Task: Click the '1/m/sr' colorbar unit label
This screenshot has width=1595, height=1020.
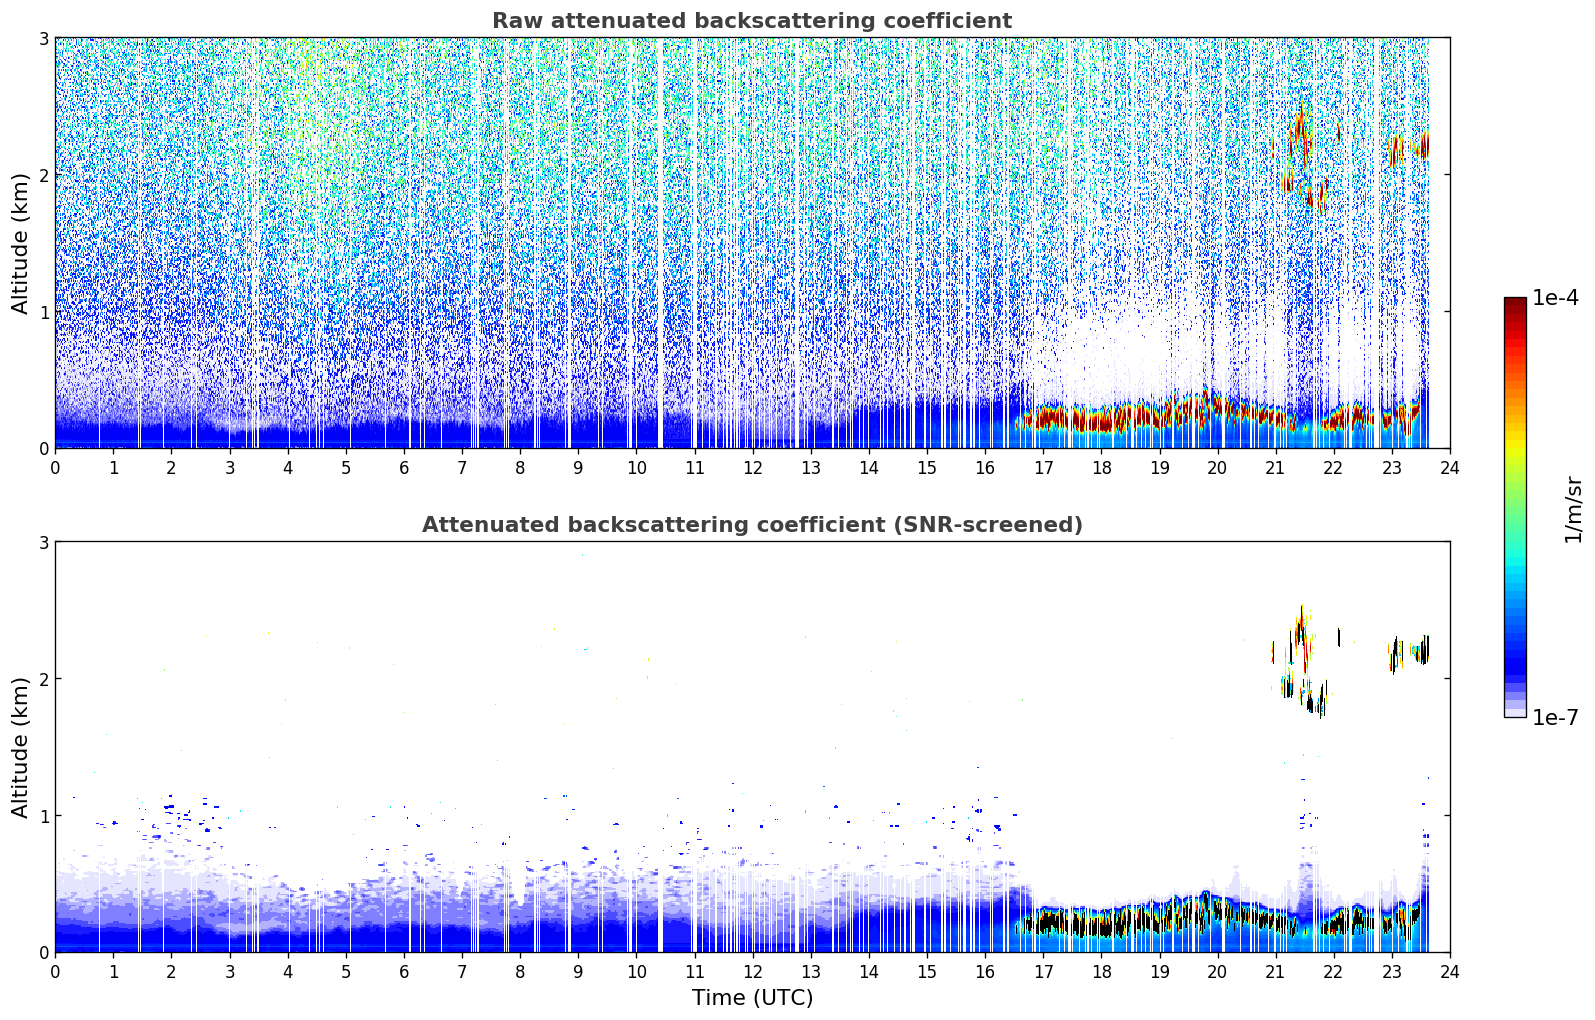Action: (1573, 508)
